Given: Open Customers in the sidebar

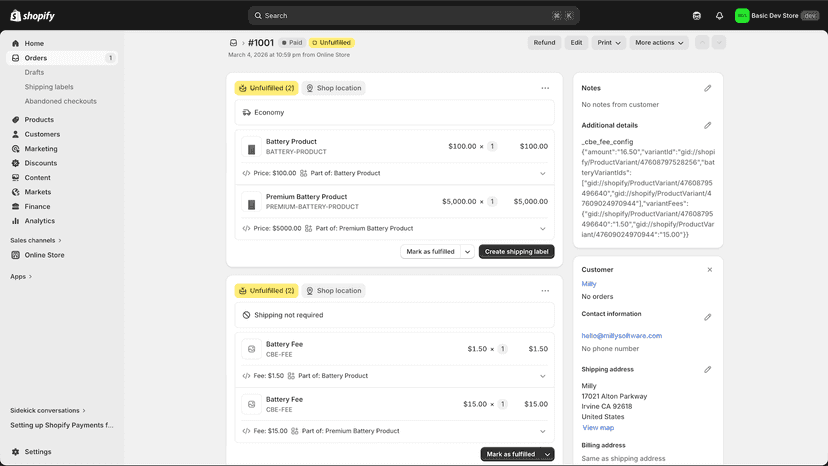Looking at the screenshot, I should pyautogui.click(x=42, y=134).
